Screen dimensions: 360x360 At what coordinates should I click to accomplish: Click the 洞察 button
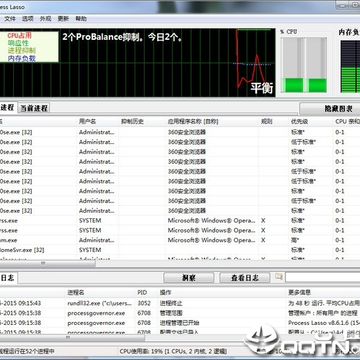click(189, 278)
